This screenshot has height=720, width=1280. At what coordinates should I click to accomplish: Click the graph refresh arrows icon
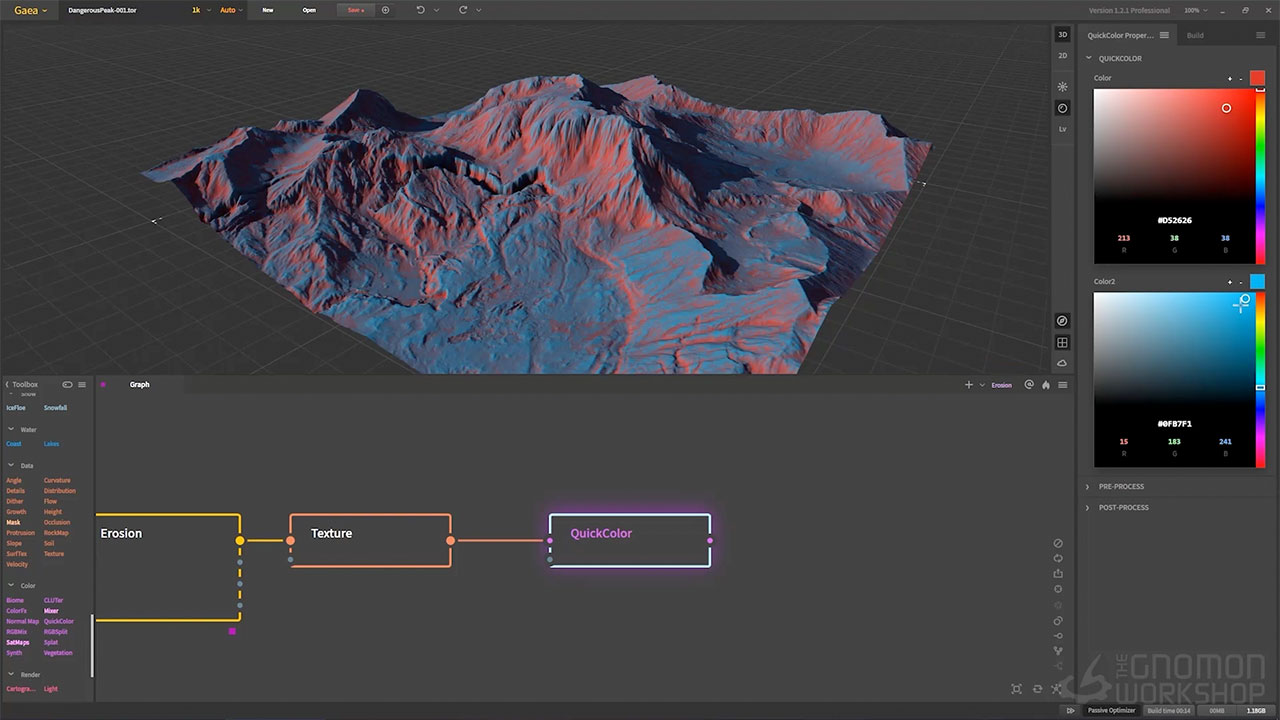click(x=1037, y=689)
